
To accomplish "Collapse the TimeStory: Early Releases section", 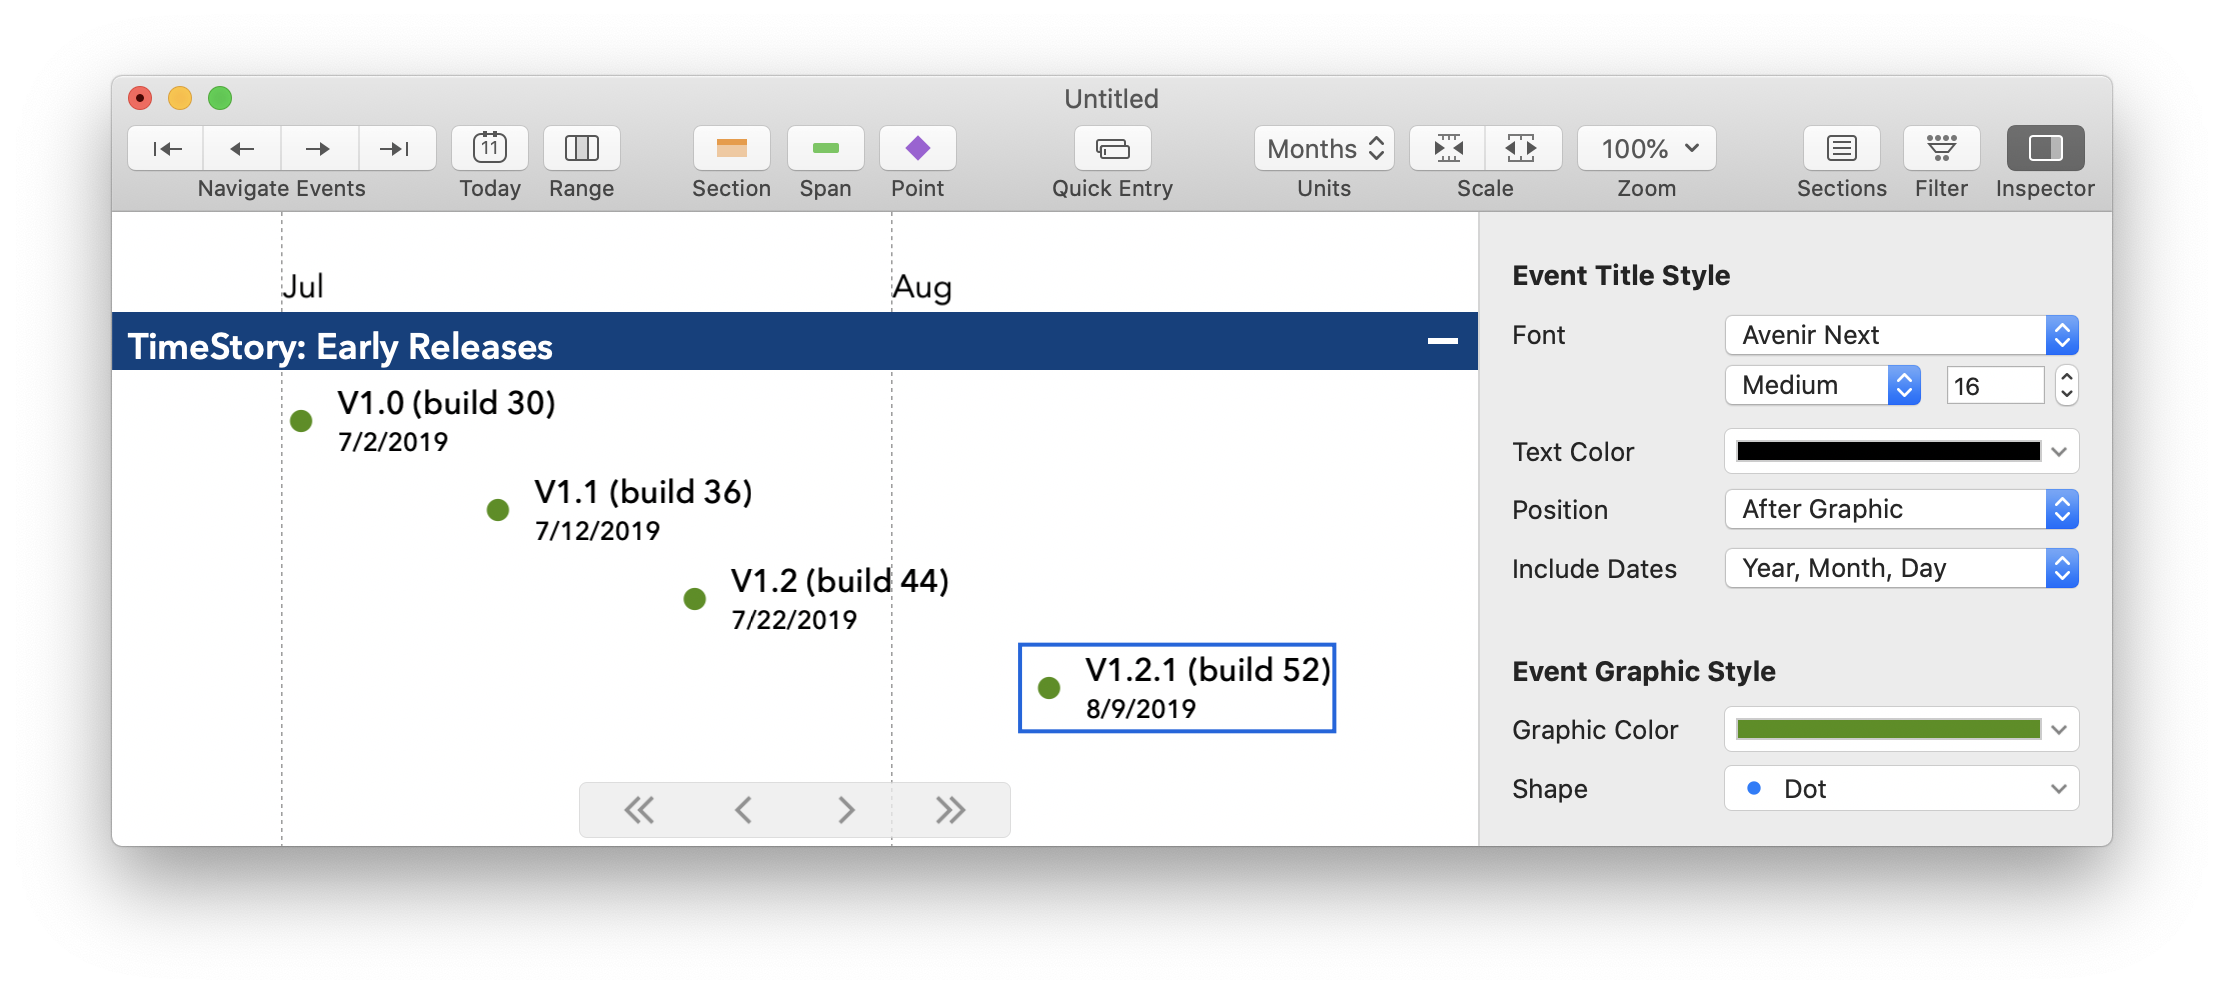I will coord(1441,341).
